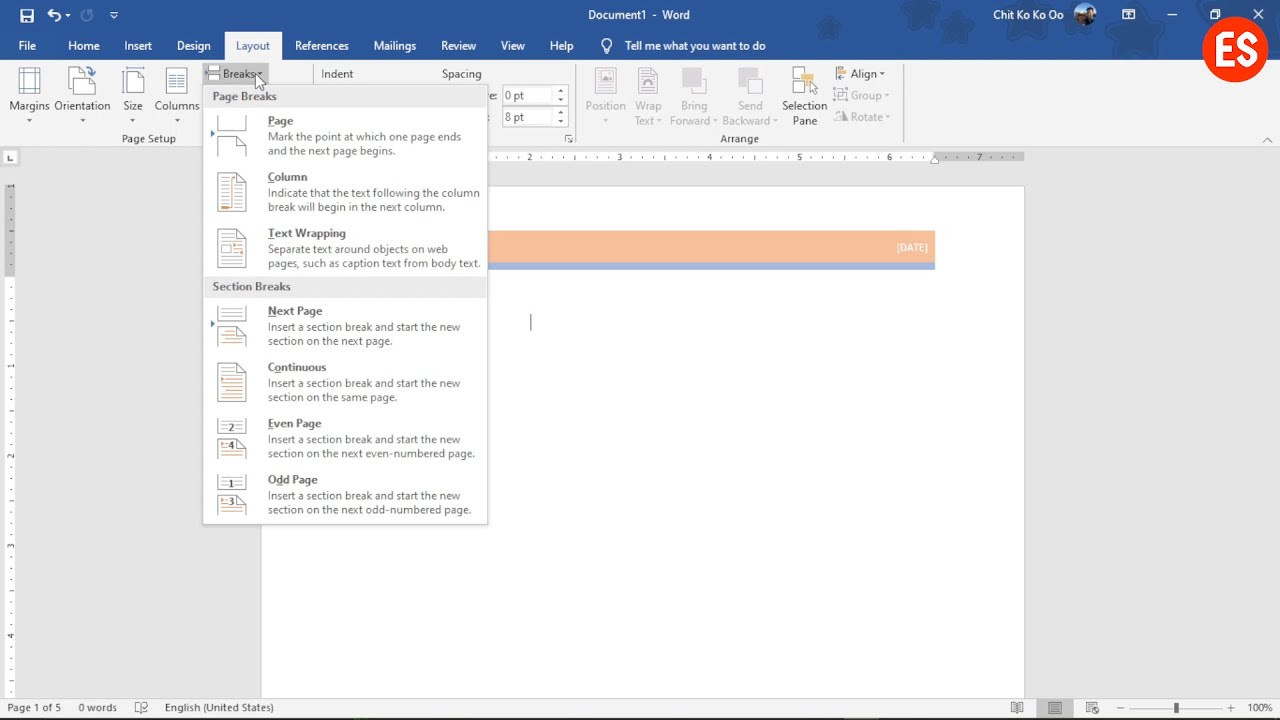This screenshot has width=1280, height=720.
Task: Select the Page break option
Action: [x=345, y=135]
